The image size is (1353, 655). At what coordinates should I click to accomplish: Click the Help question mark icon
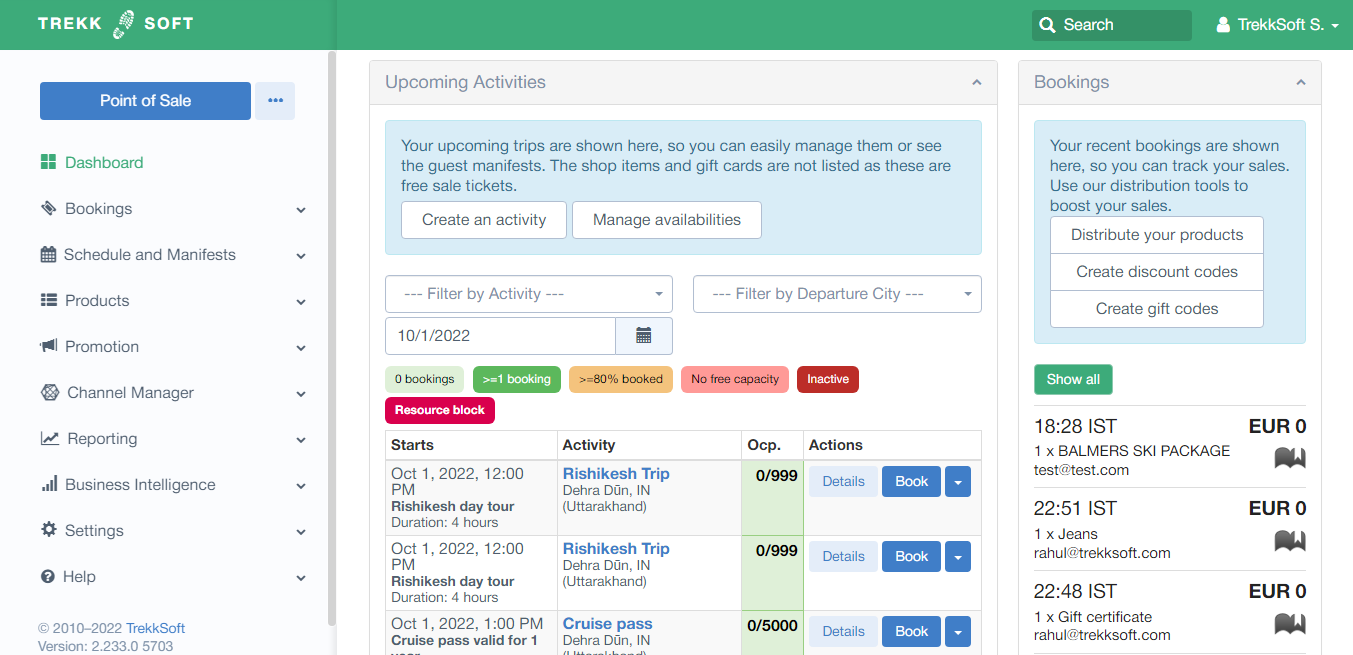(x=47, y=577)
